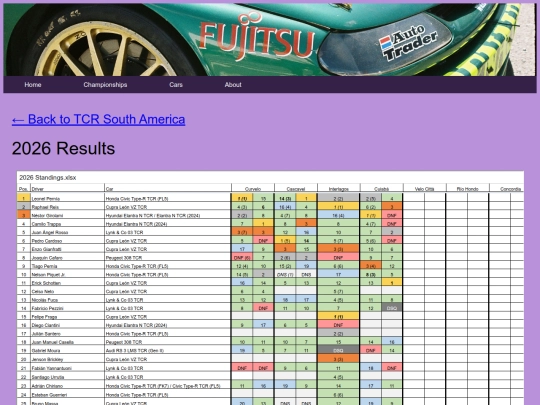Select driver Néstor Girolami
Viewport: 540px width, 405px height.
coord(47,216)
